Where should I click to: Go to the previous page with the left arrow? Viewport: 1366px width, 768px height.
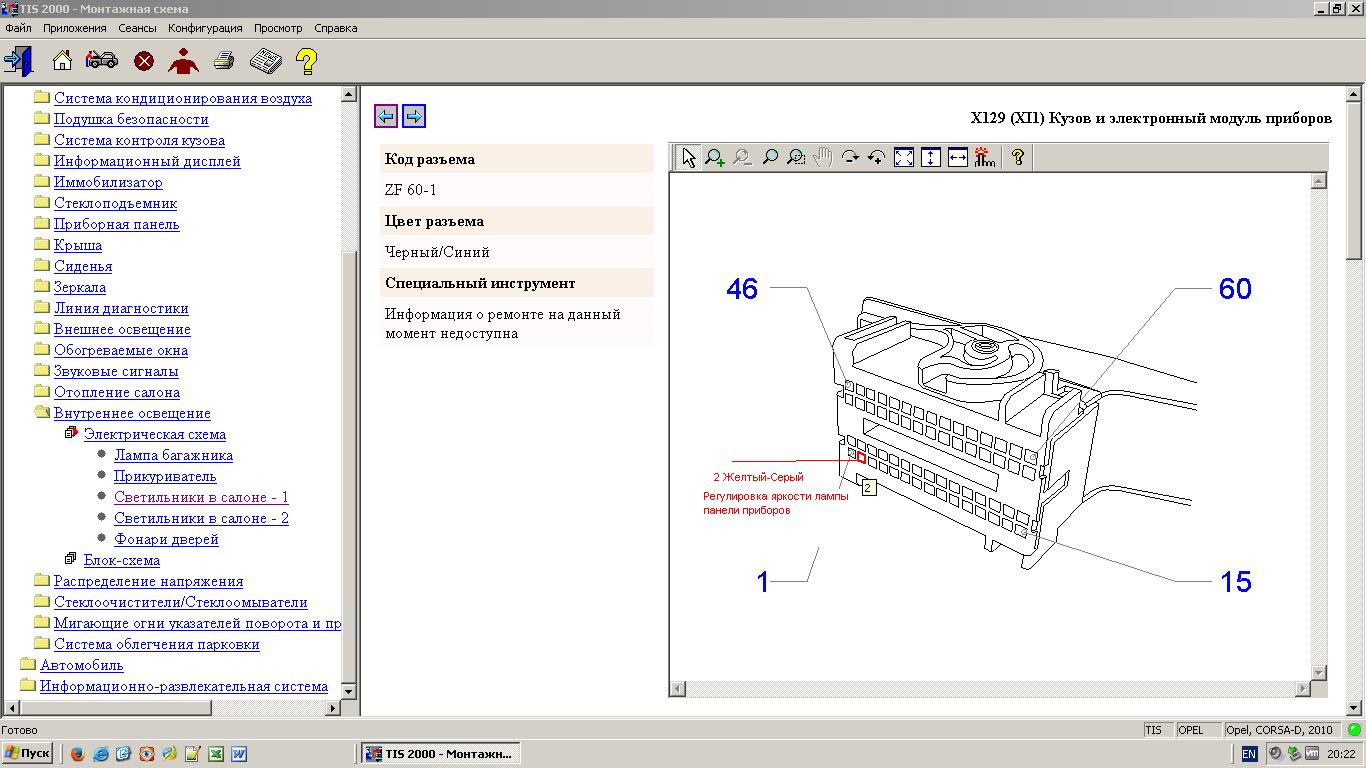(x=386, y=116)
